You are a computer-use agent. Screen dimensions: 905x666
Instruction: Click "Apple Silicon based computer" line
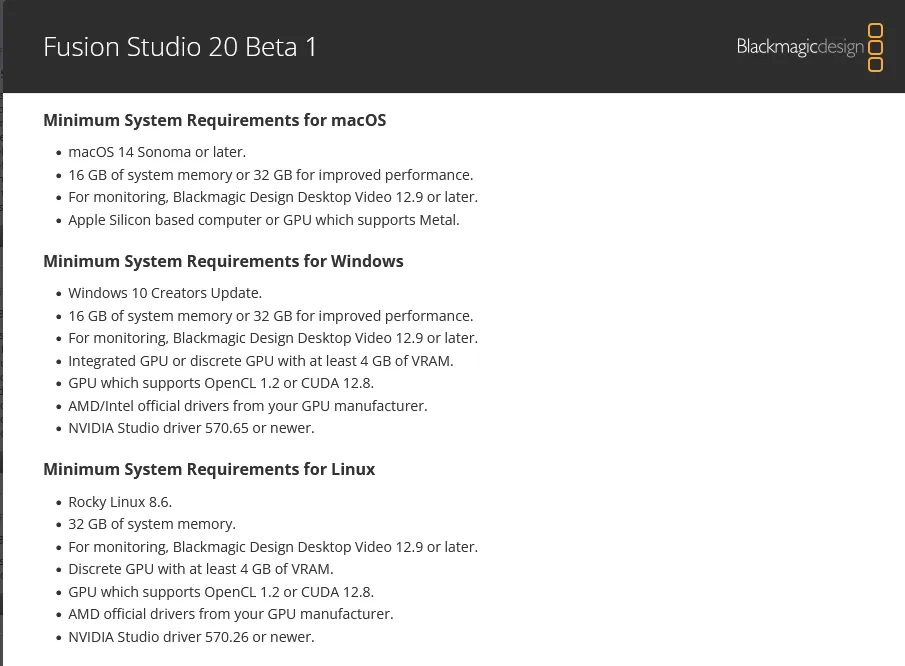coord(264,220)
